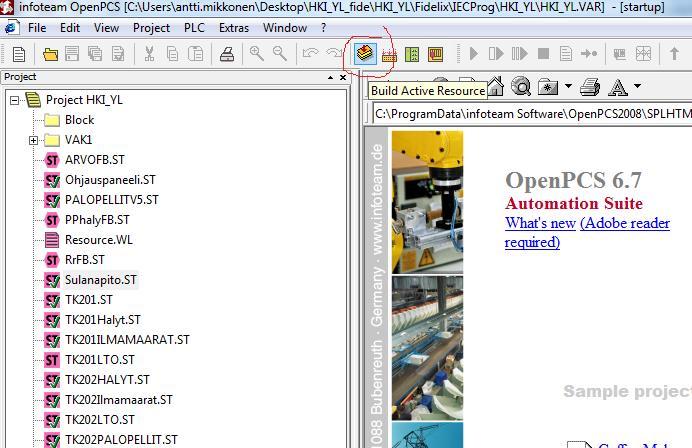Click the Save All toolbar icon
The image size is (692, 448).
point(95,54)
